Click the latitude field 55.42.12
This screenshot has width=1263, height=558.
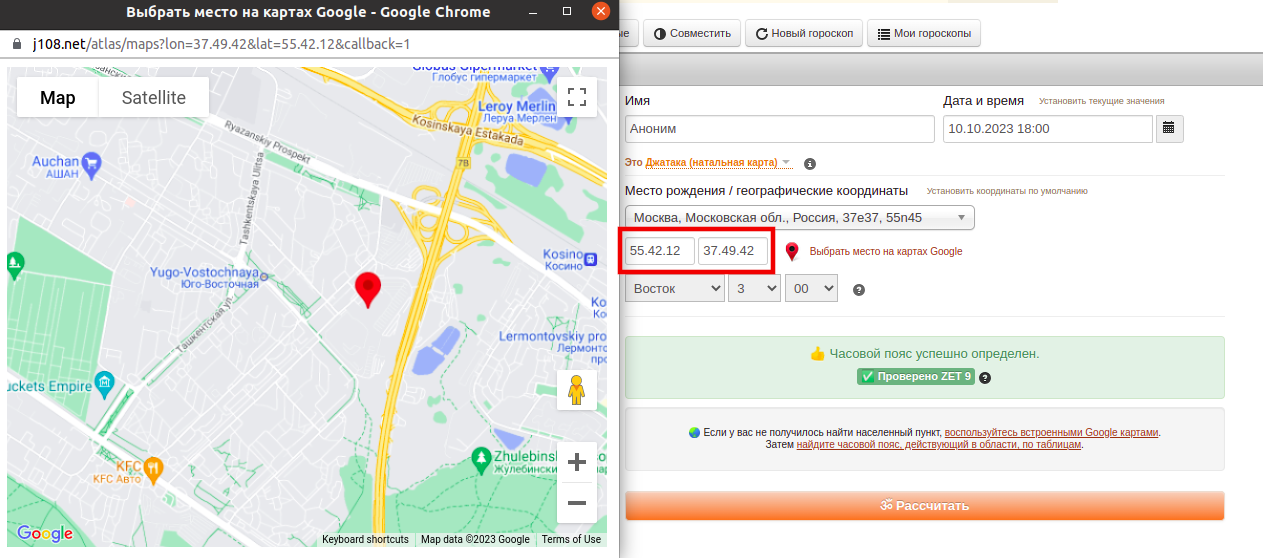660,251
